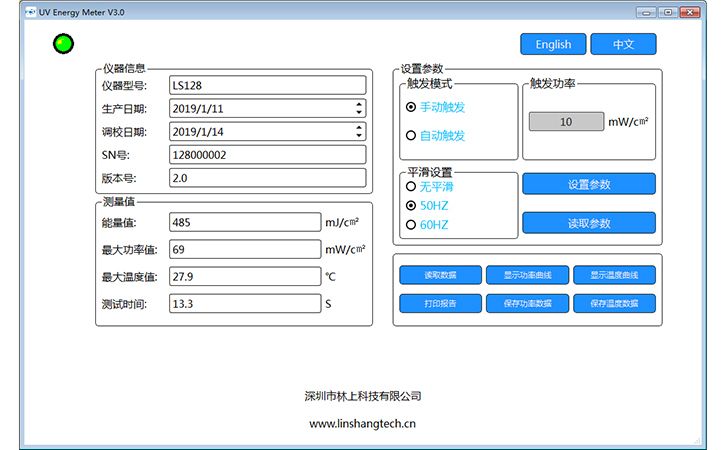The height and width of the screenshot is (450, 726).
Task: Open the 调校日期 calibration date spinner
Action: (359, 131)
